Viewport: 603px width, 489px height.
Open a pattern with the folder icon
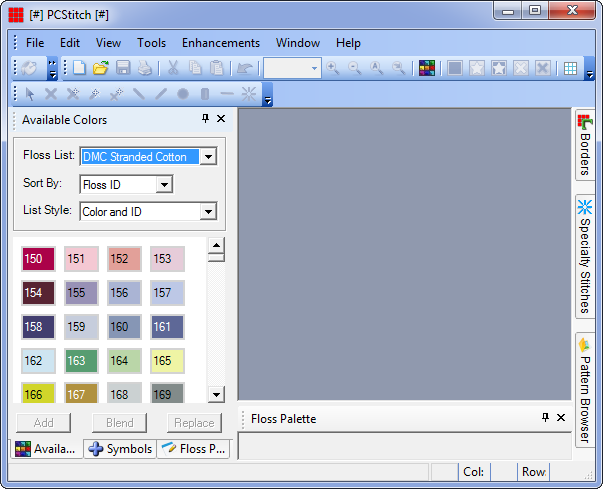coord(101,68)
